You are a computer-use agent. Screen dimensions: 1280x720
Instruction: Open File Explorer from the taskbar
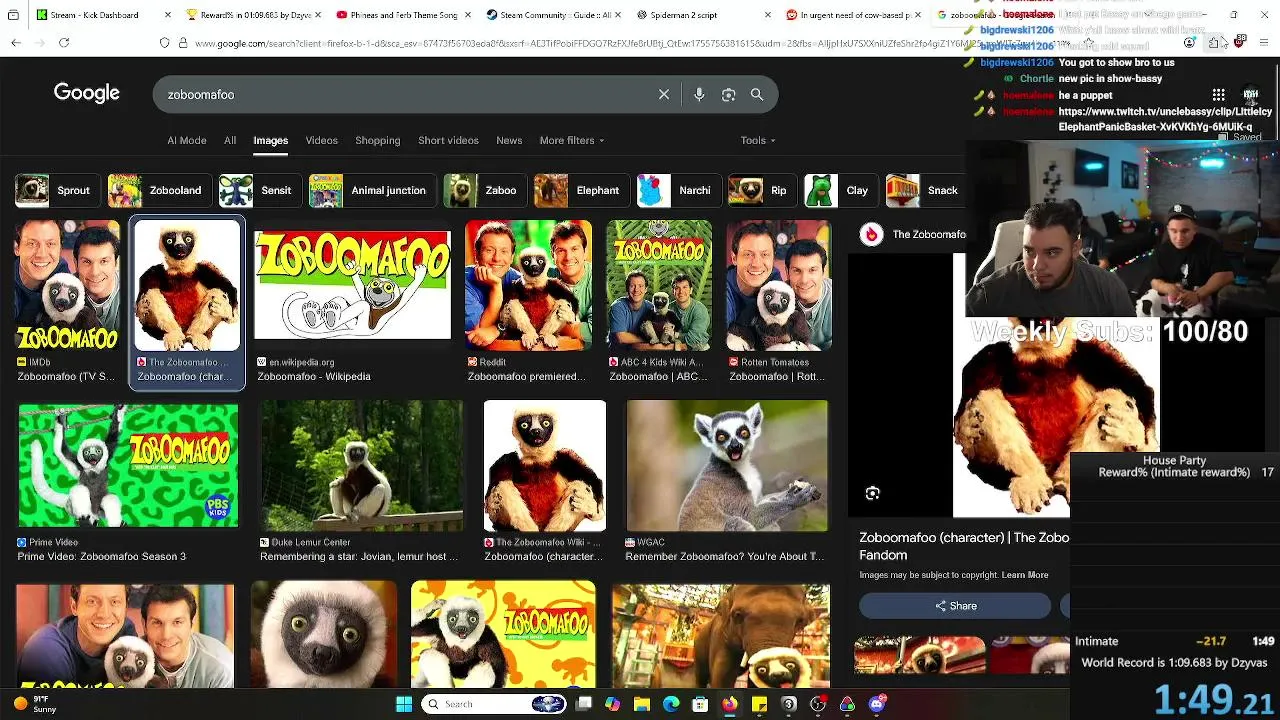642,704
